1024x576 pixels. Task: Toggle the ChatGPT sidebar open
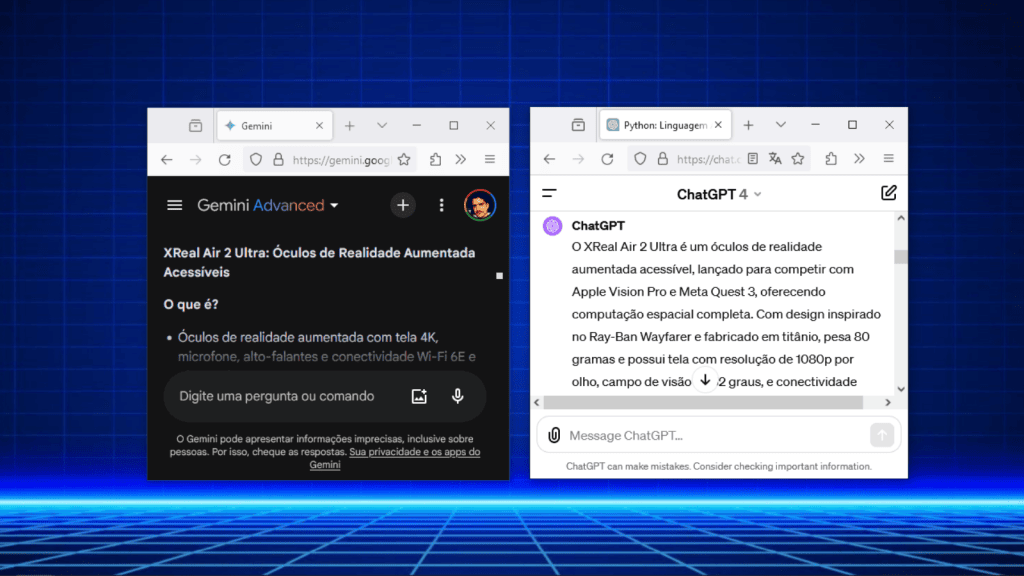click(549, 193)
